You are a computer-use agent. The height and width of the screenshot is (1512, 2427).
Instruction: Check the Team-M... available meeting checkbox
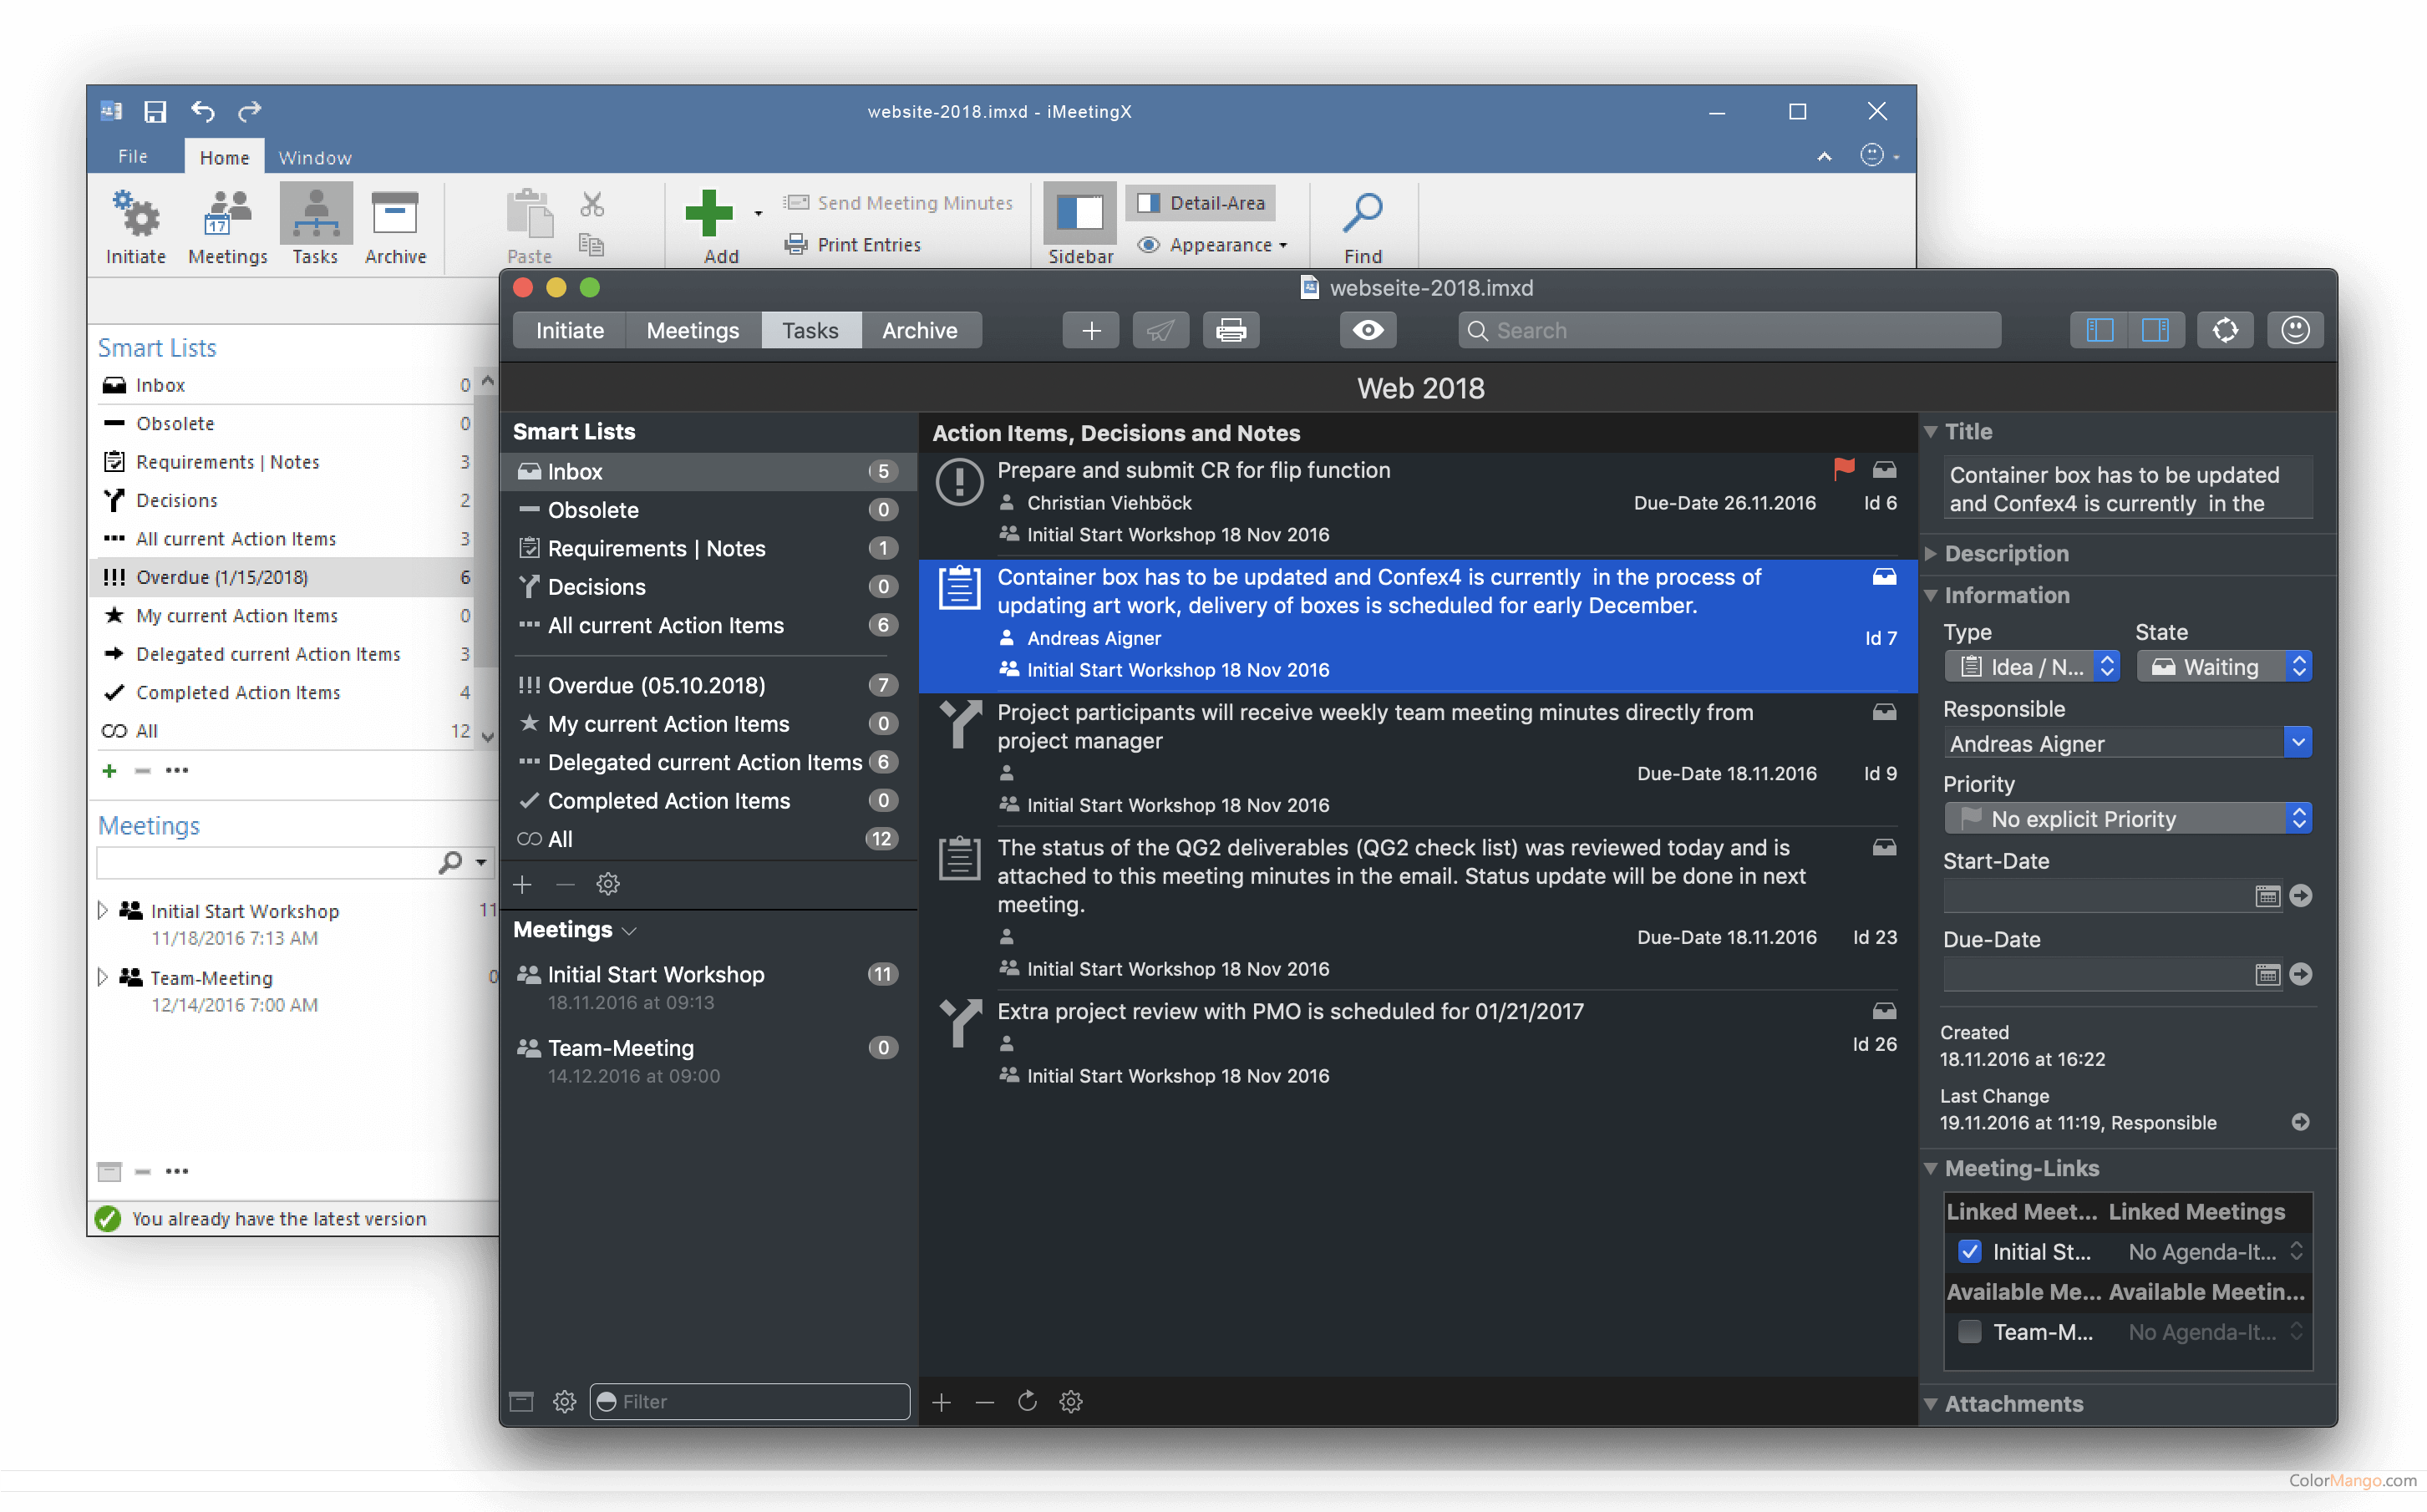[1969, 1331]
